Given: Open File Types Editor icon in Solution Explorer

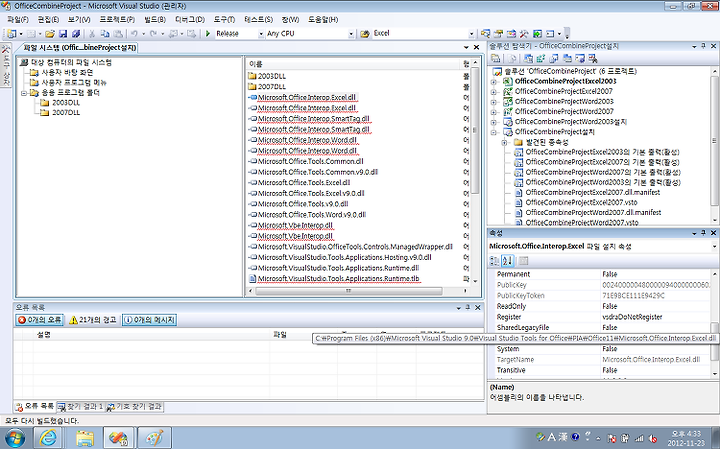Looking at the screenshot, I should tap(554, 58).
